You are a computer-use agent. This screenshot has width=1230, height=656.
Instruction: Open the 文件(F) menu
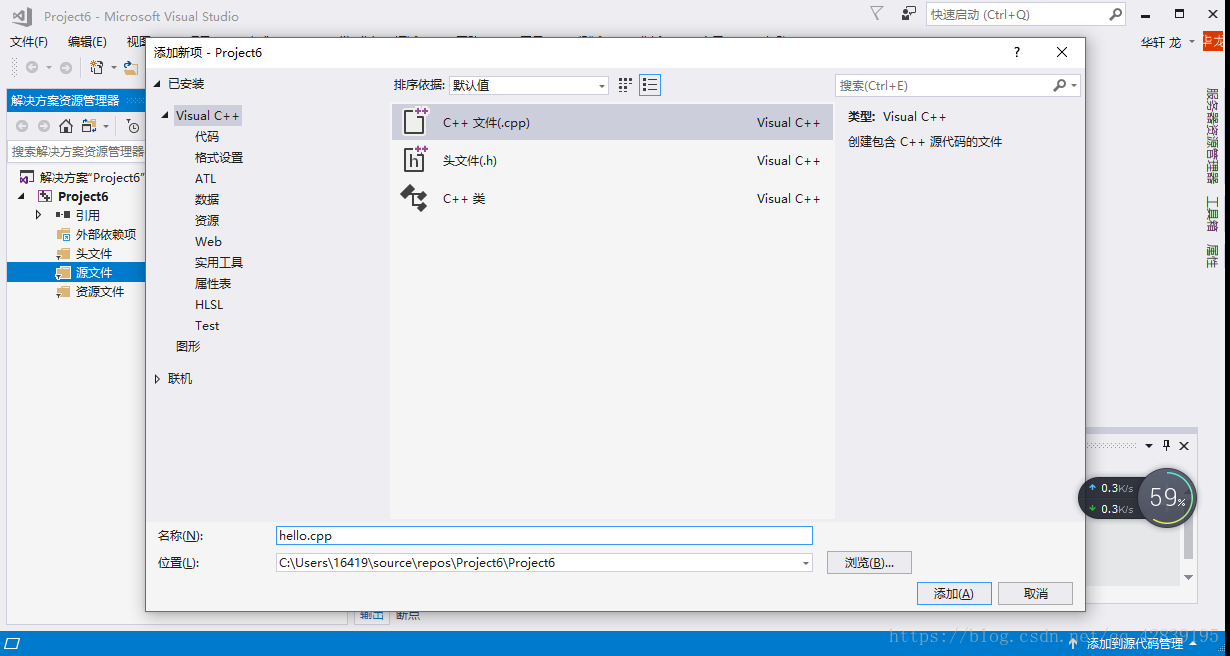coord(29,42)
